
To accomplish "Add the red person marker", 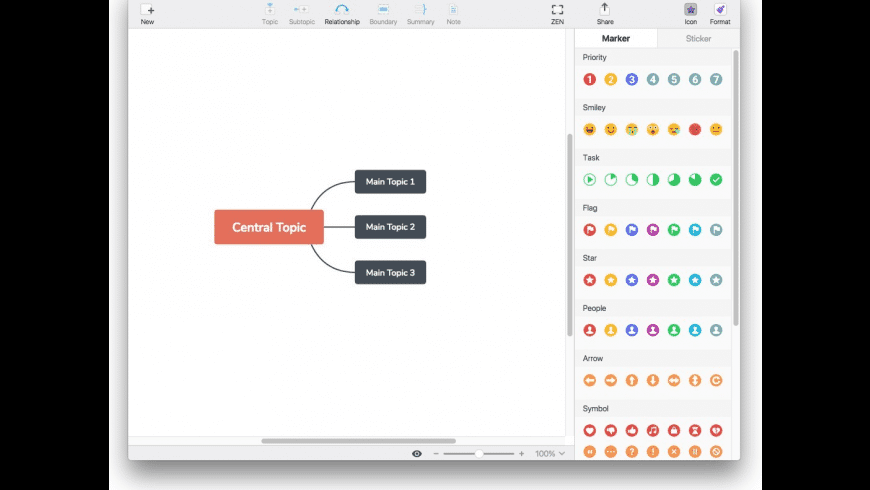I will click(x=589, y=330).
